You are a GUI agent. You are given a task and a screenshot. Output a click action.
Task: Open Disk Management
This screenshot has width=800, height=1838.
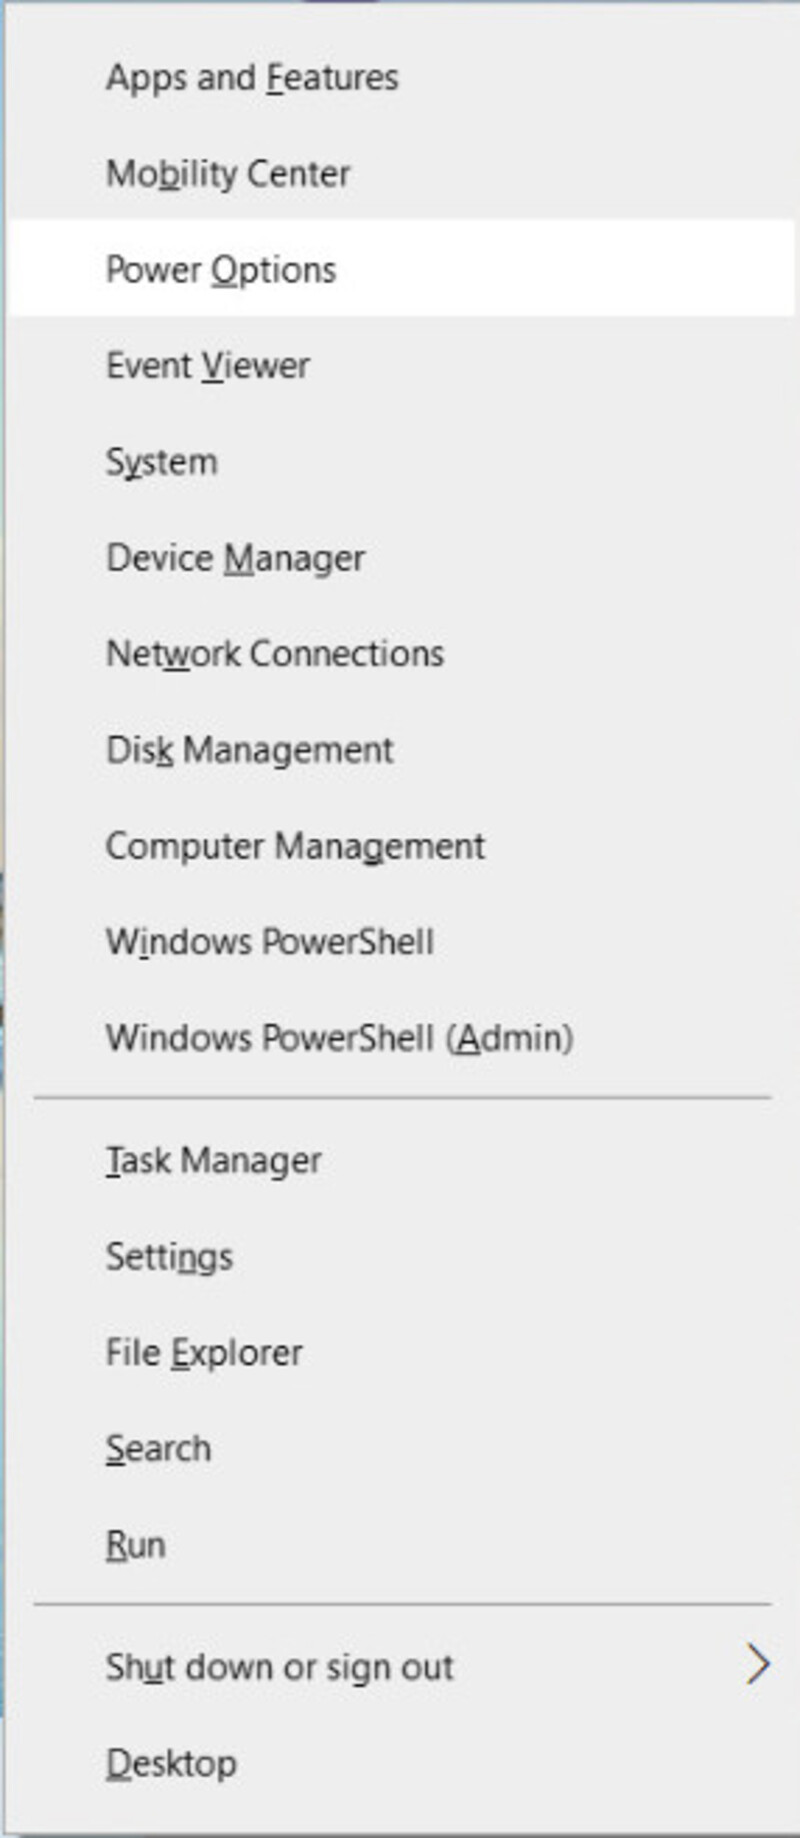pyautogui.click(x=401, y=749)
